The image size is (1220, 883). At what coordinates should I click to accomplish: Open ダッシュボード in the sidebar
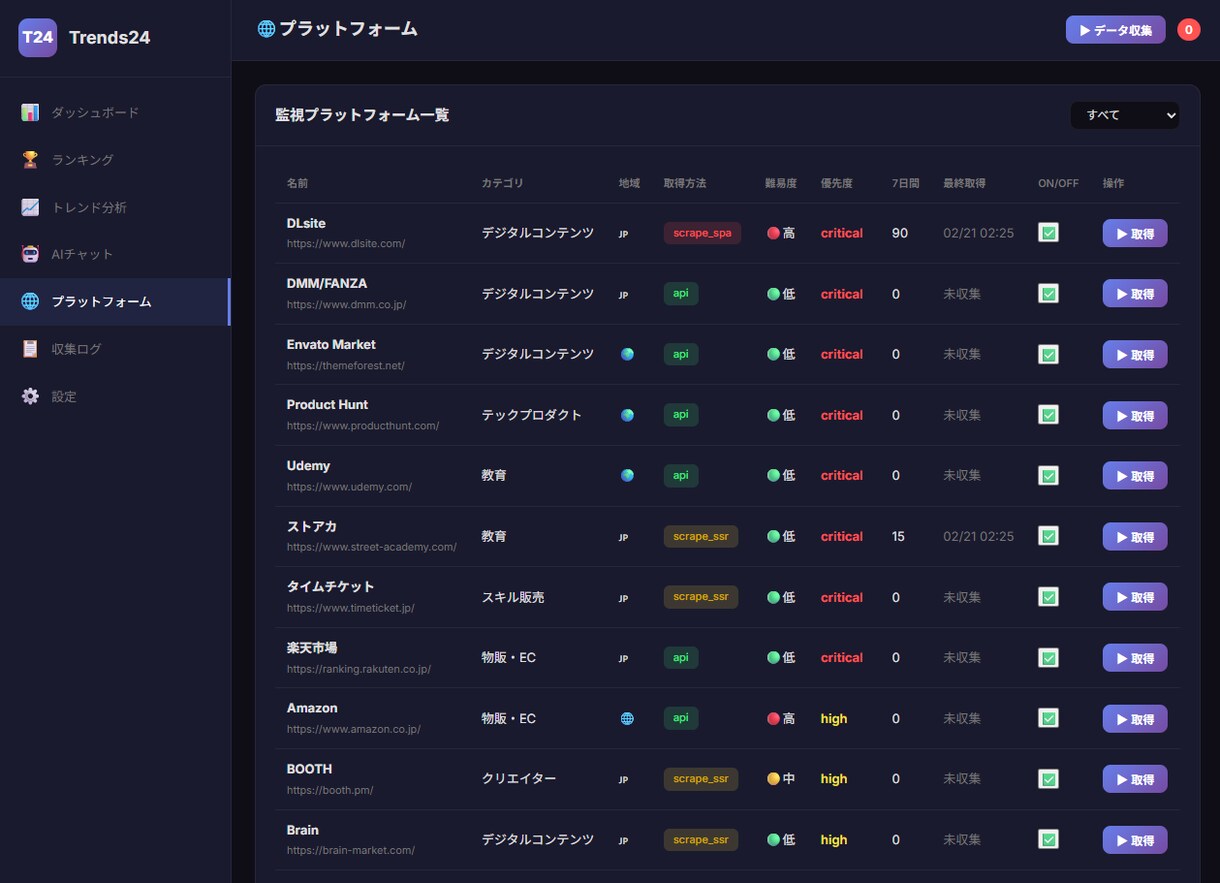115,112
